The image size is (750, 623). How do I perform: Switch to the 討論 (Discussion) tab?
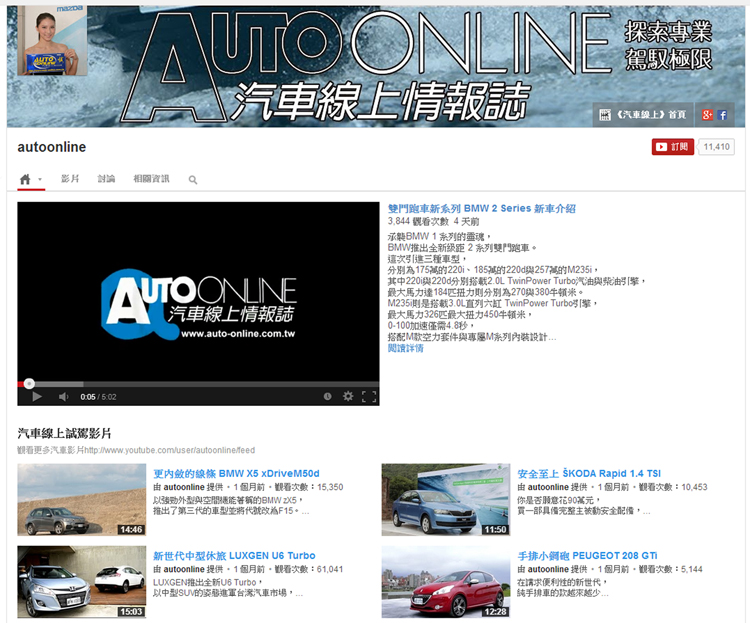pos(106,179)
